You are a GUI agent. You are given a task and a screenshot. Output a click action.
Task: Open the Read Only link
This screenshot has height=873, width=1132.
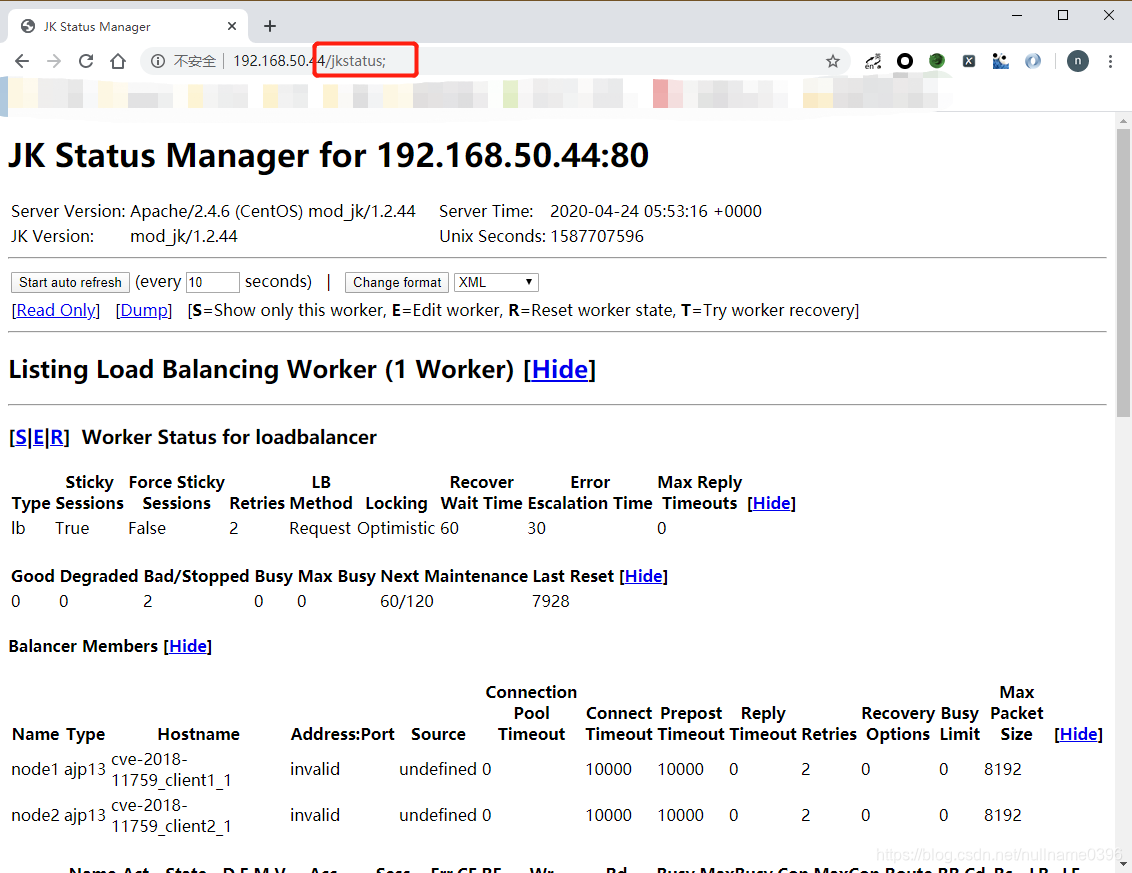pyautogui.click(x=56, y=310)
